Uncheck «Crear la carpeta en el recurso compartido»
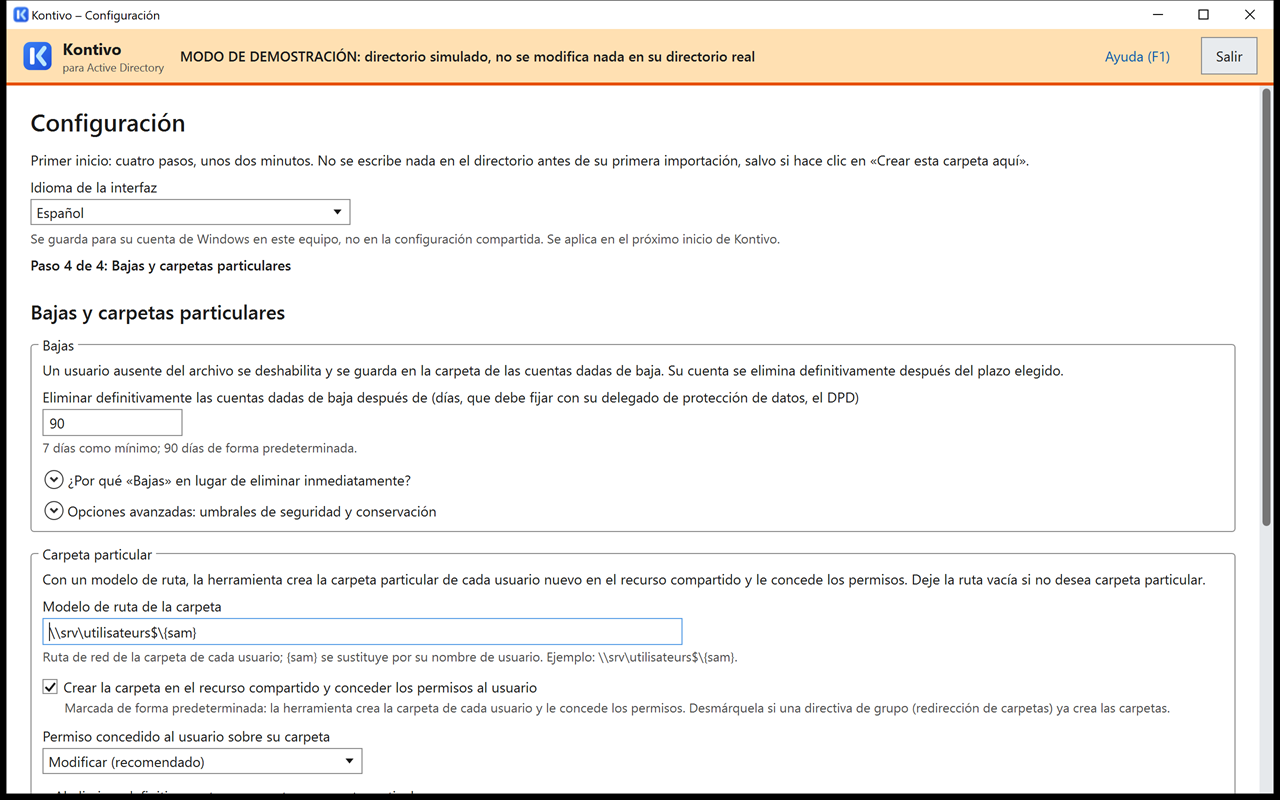Viewport: 1280px width, 800px height. 50,688
